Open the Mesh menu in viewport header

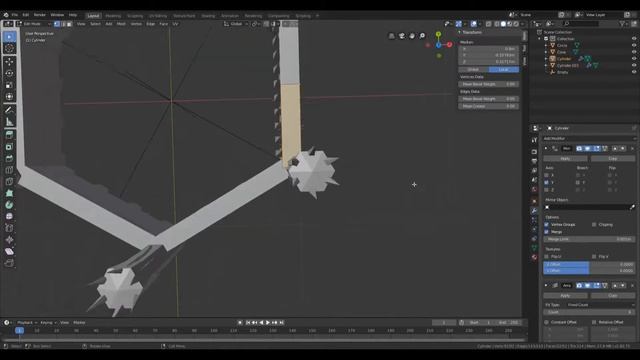(x=121, y=24)
